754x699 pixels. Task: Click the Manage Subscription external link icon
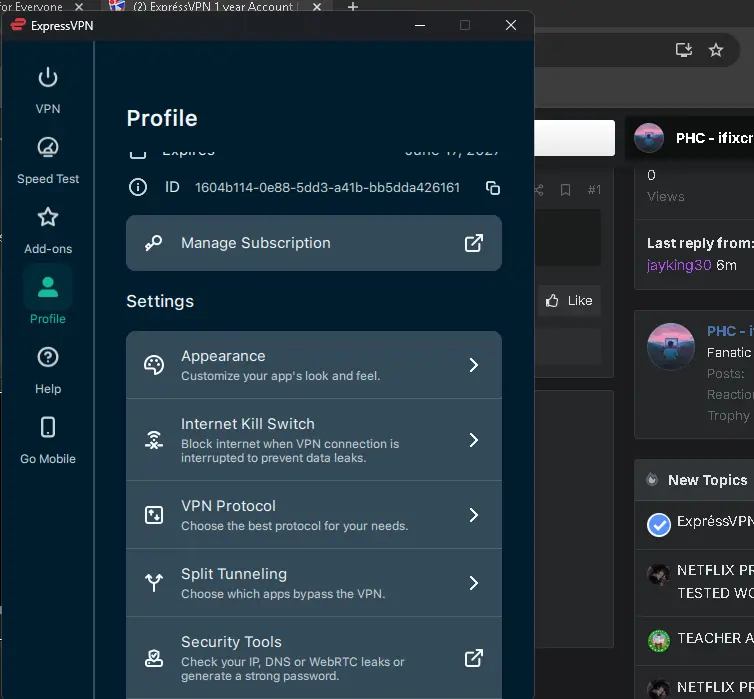[474, 243]
